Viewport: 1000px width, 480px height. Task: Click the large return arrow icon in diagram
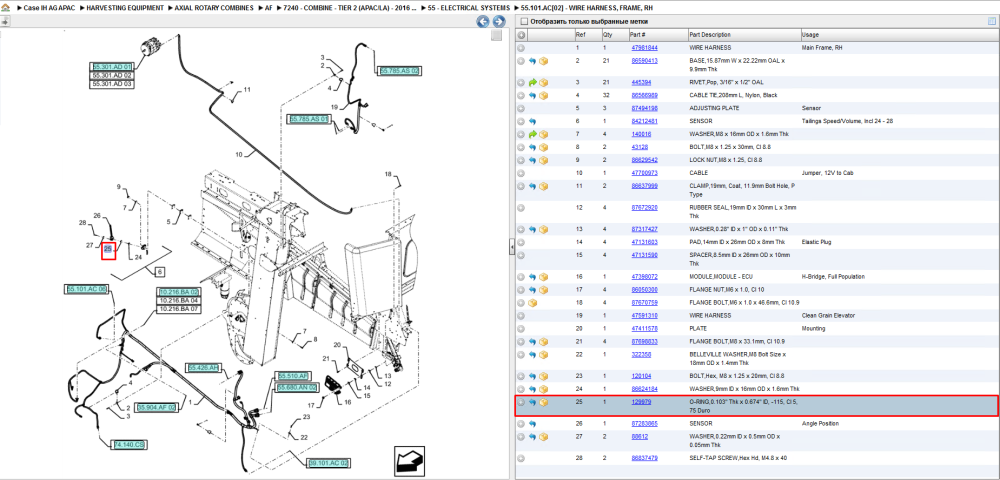pos(407,460)
